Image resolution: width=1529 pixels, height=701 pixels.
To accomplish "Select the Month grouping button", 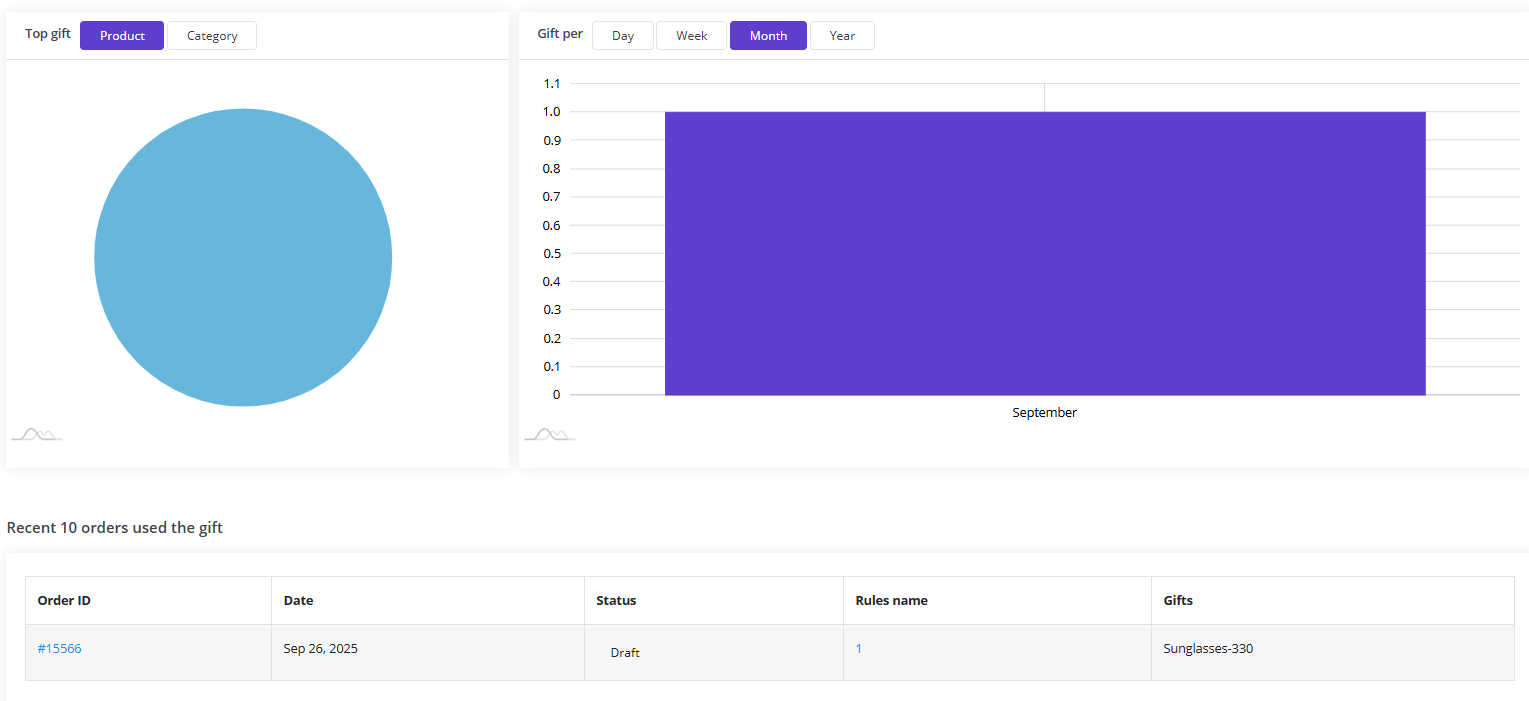I will [x=768, y=36].
